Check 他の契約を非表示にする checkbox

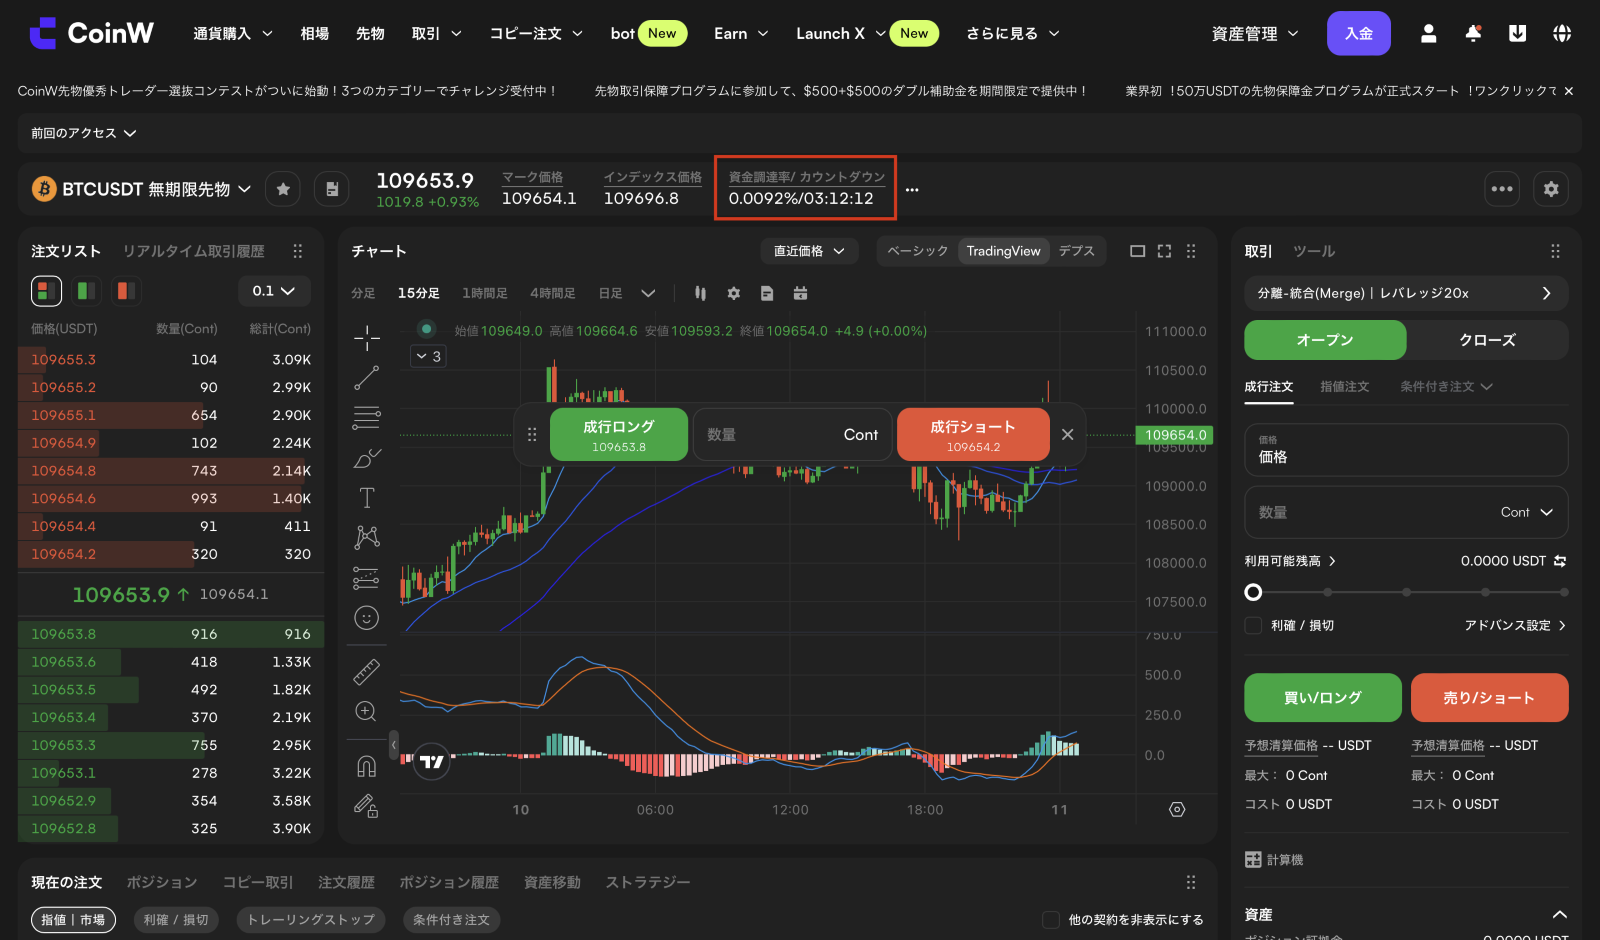(x=1051, y=920)
